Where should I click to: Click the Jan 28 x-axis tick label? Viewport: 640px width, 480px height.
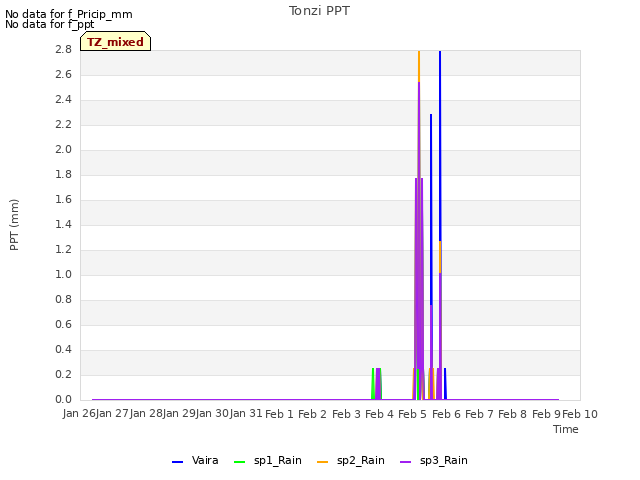pos(146,413)
